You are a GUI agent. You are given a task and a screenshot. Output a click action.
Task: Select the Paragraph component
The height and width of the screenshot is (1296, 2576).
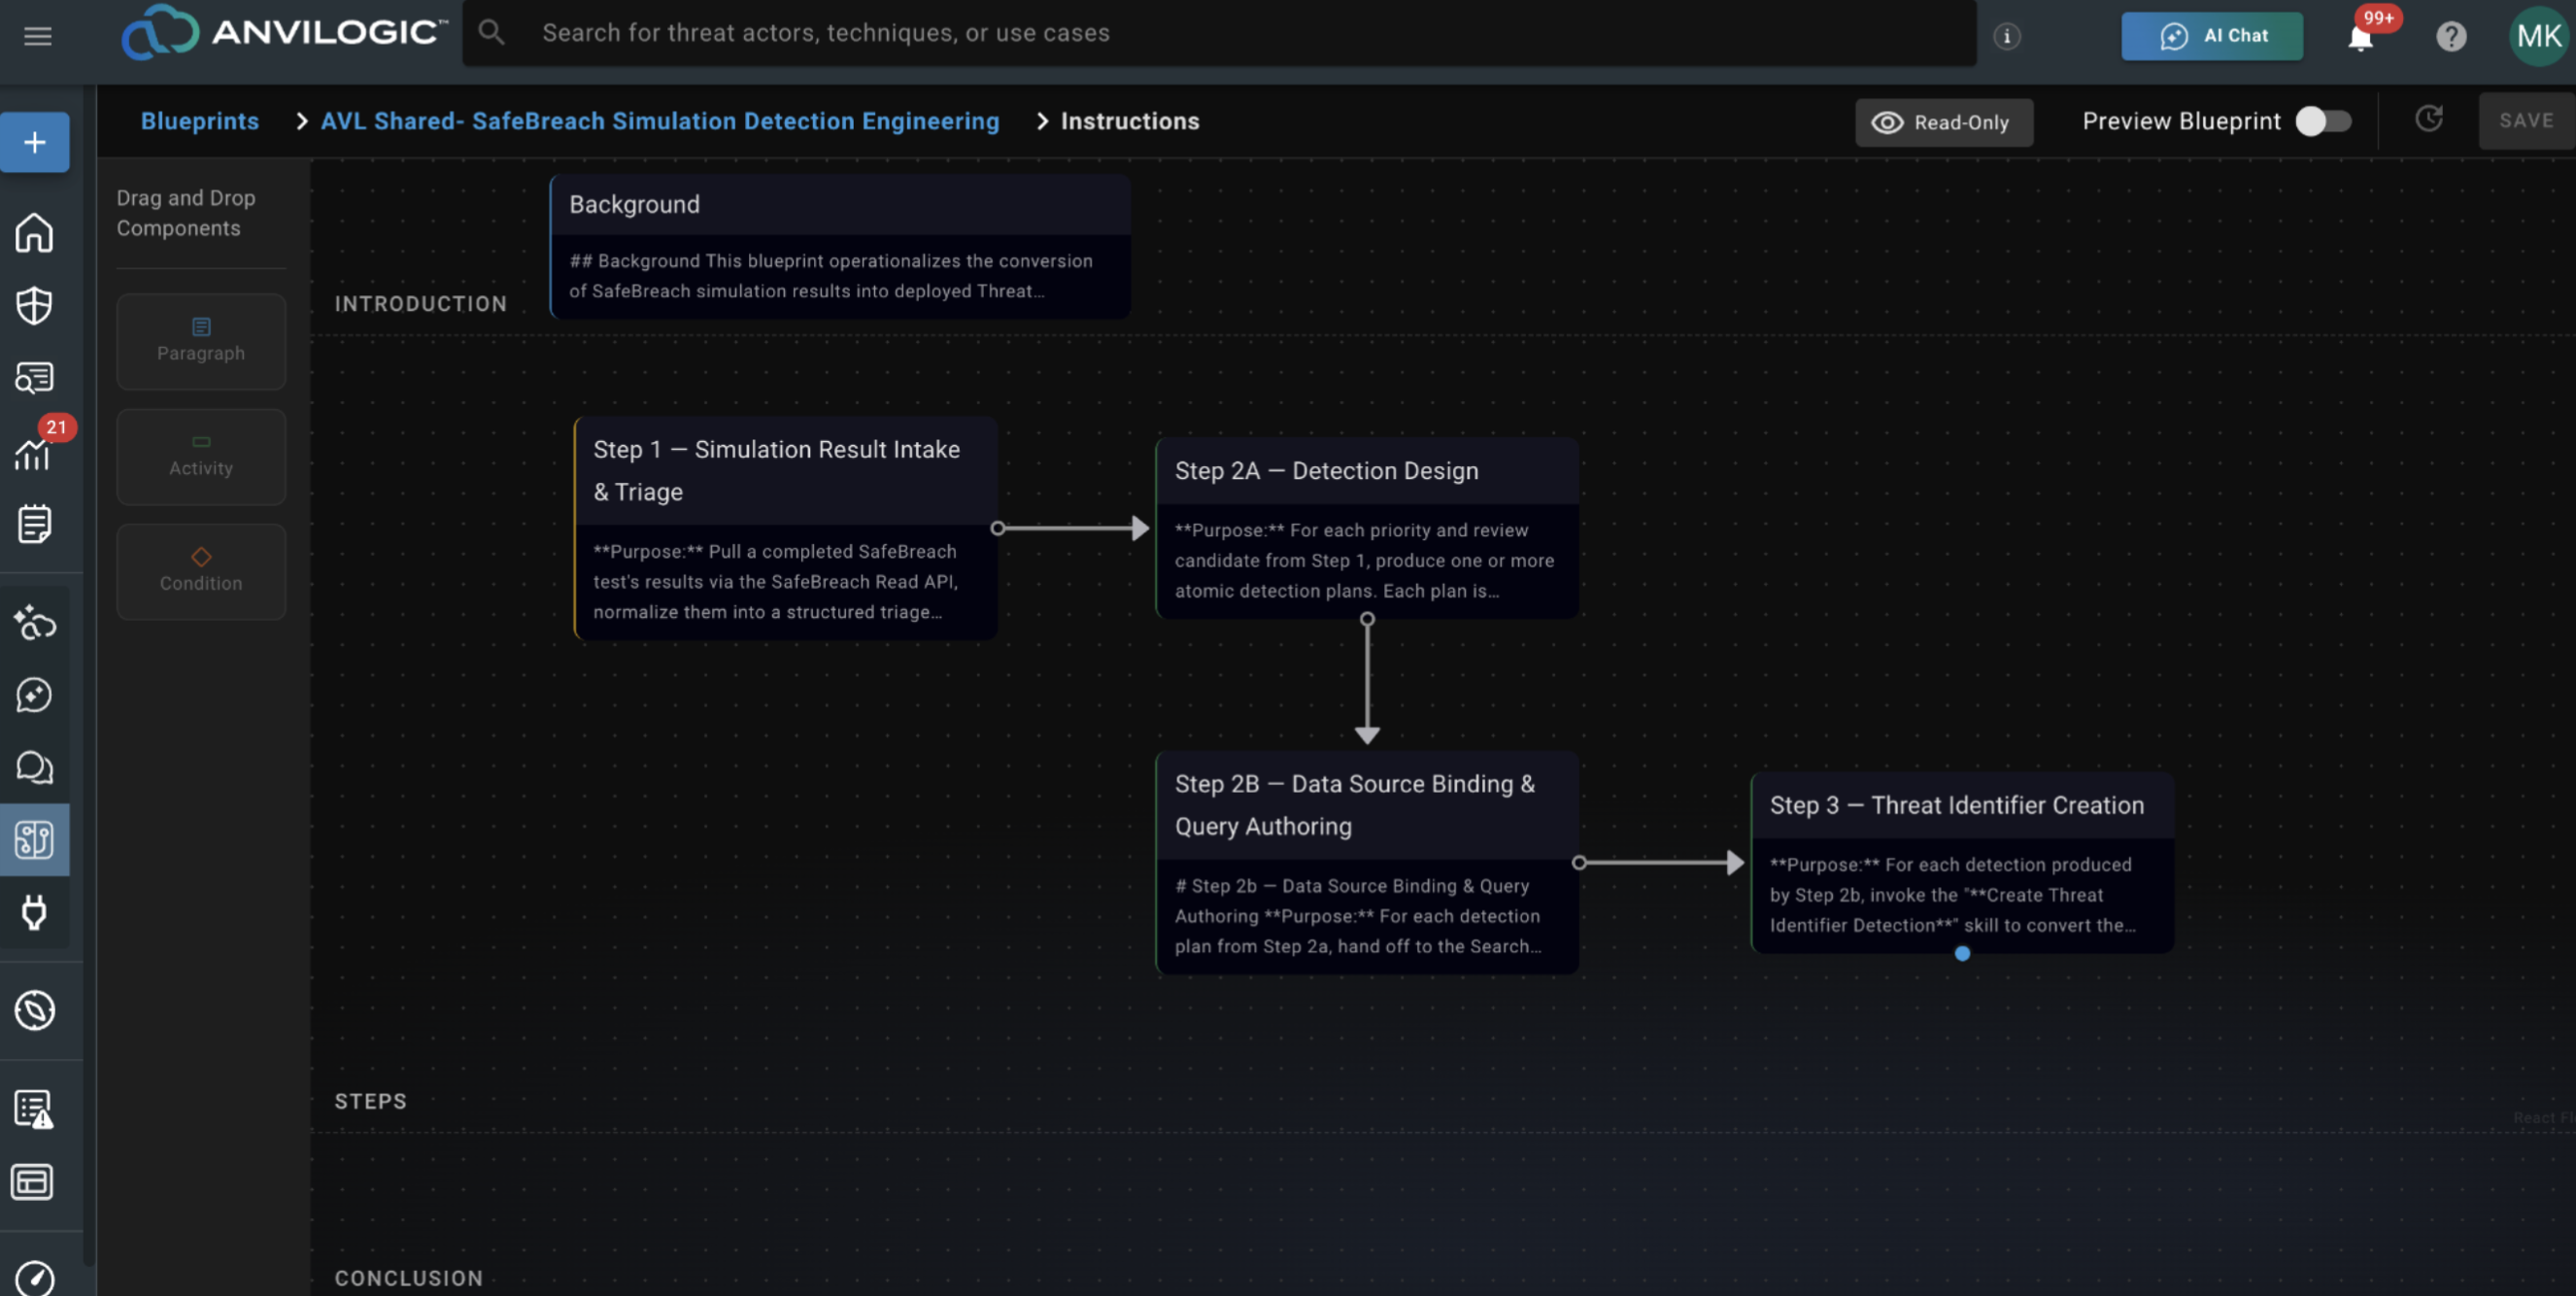coord(201,341)
